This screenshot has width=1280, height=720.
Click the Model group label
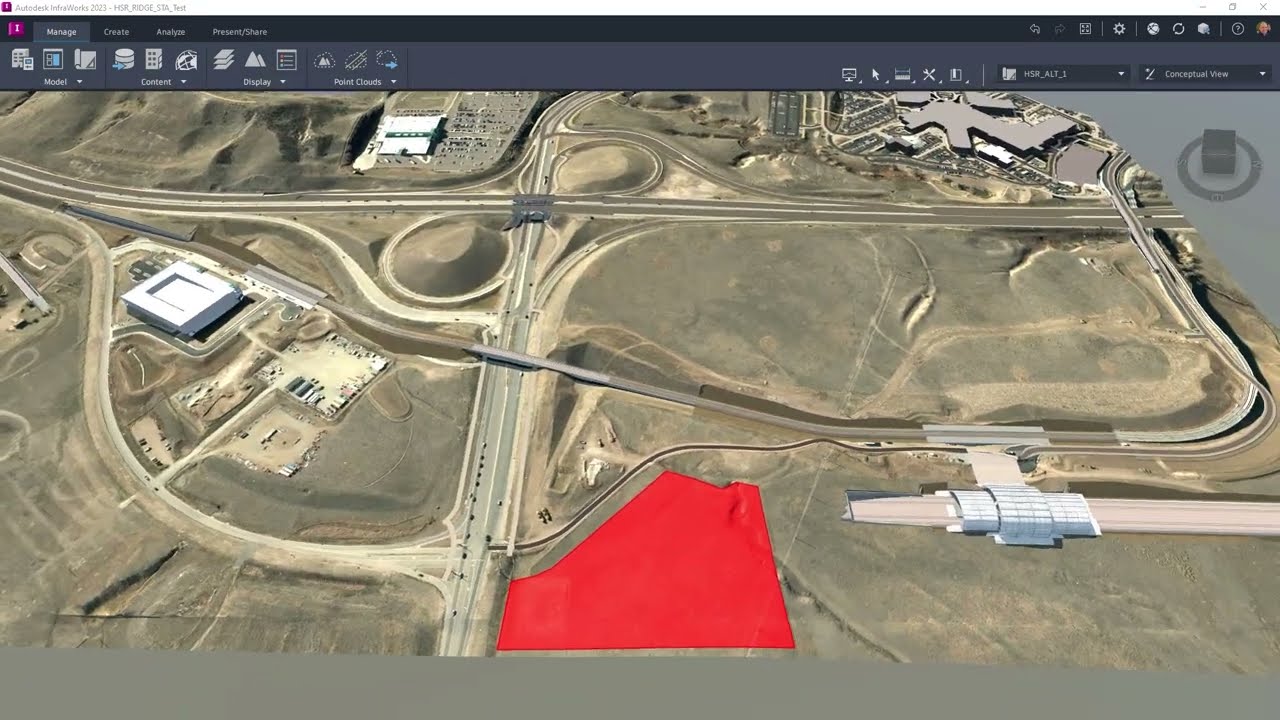tap(56, 82)
